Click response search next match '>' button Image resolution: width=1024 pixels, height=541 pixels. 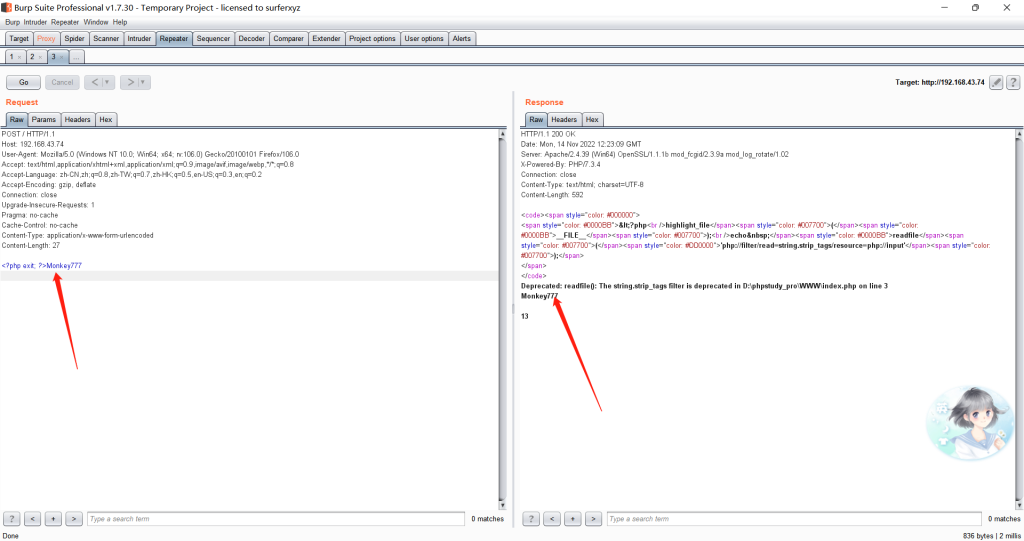[x=592, y=519]
